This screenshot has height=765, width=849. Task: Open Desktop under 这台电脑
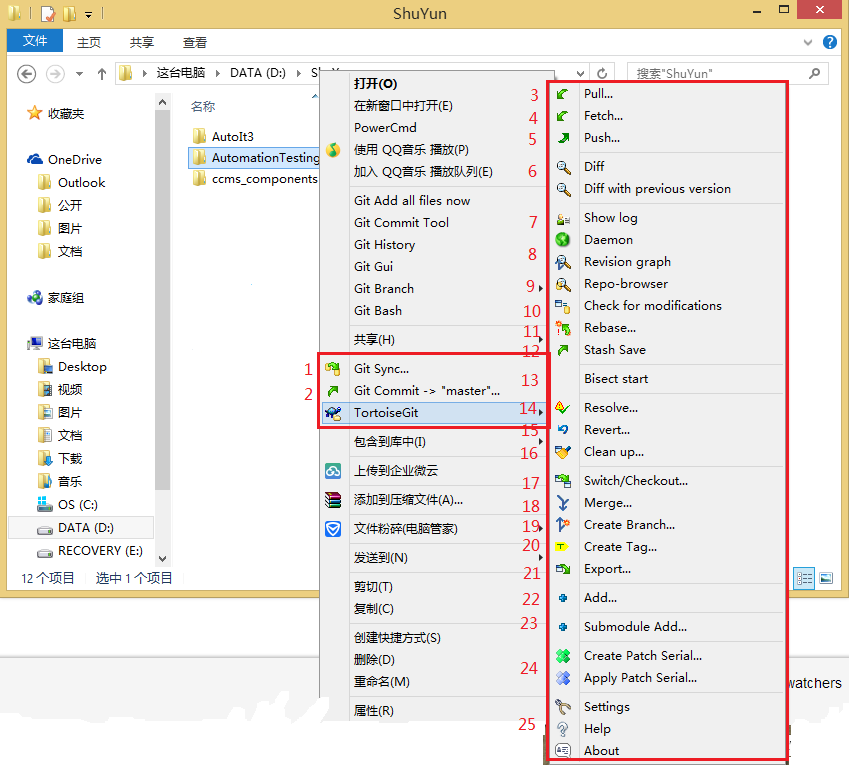tap(72, 367)
